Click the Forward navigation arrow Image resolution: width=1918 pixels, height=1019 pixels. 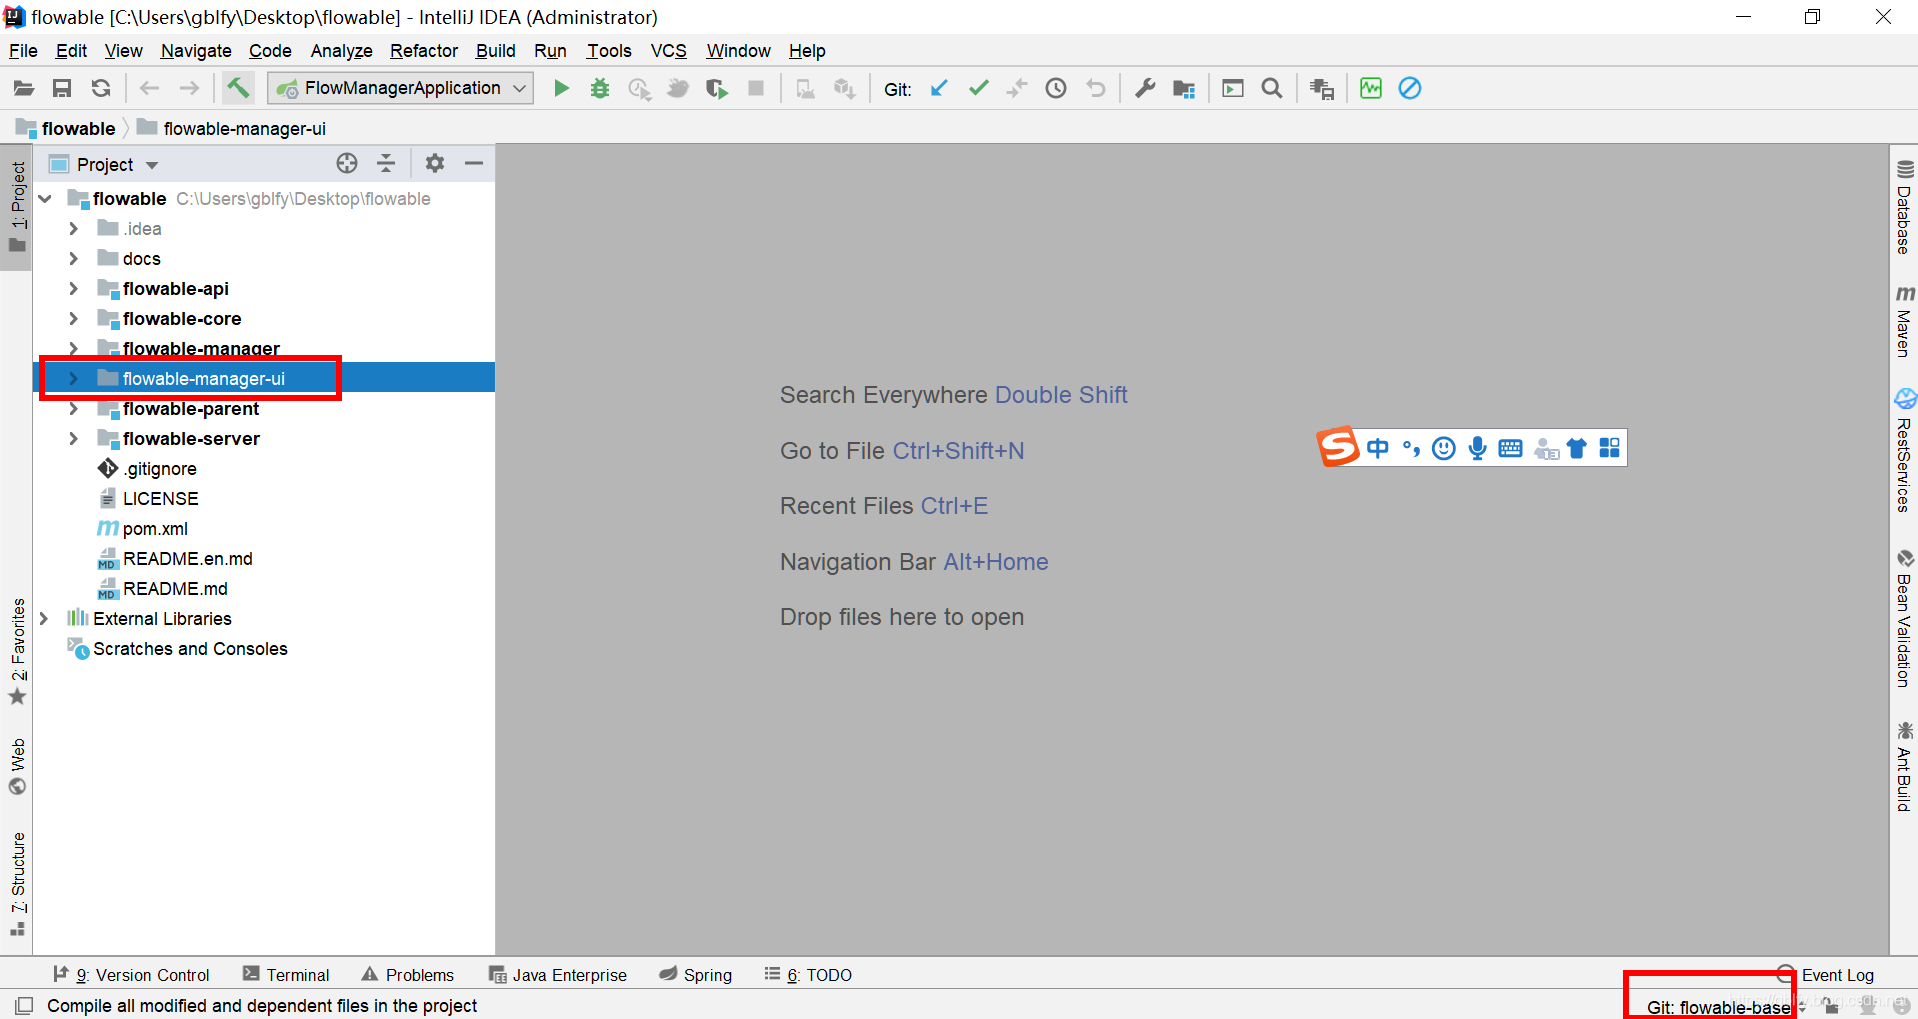[189, 88]
